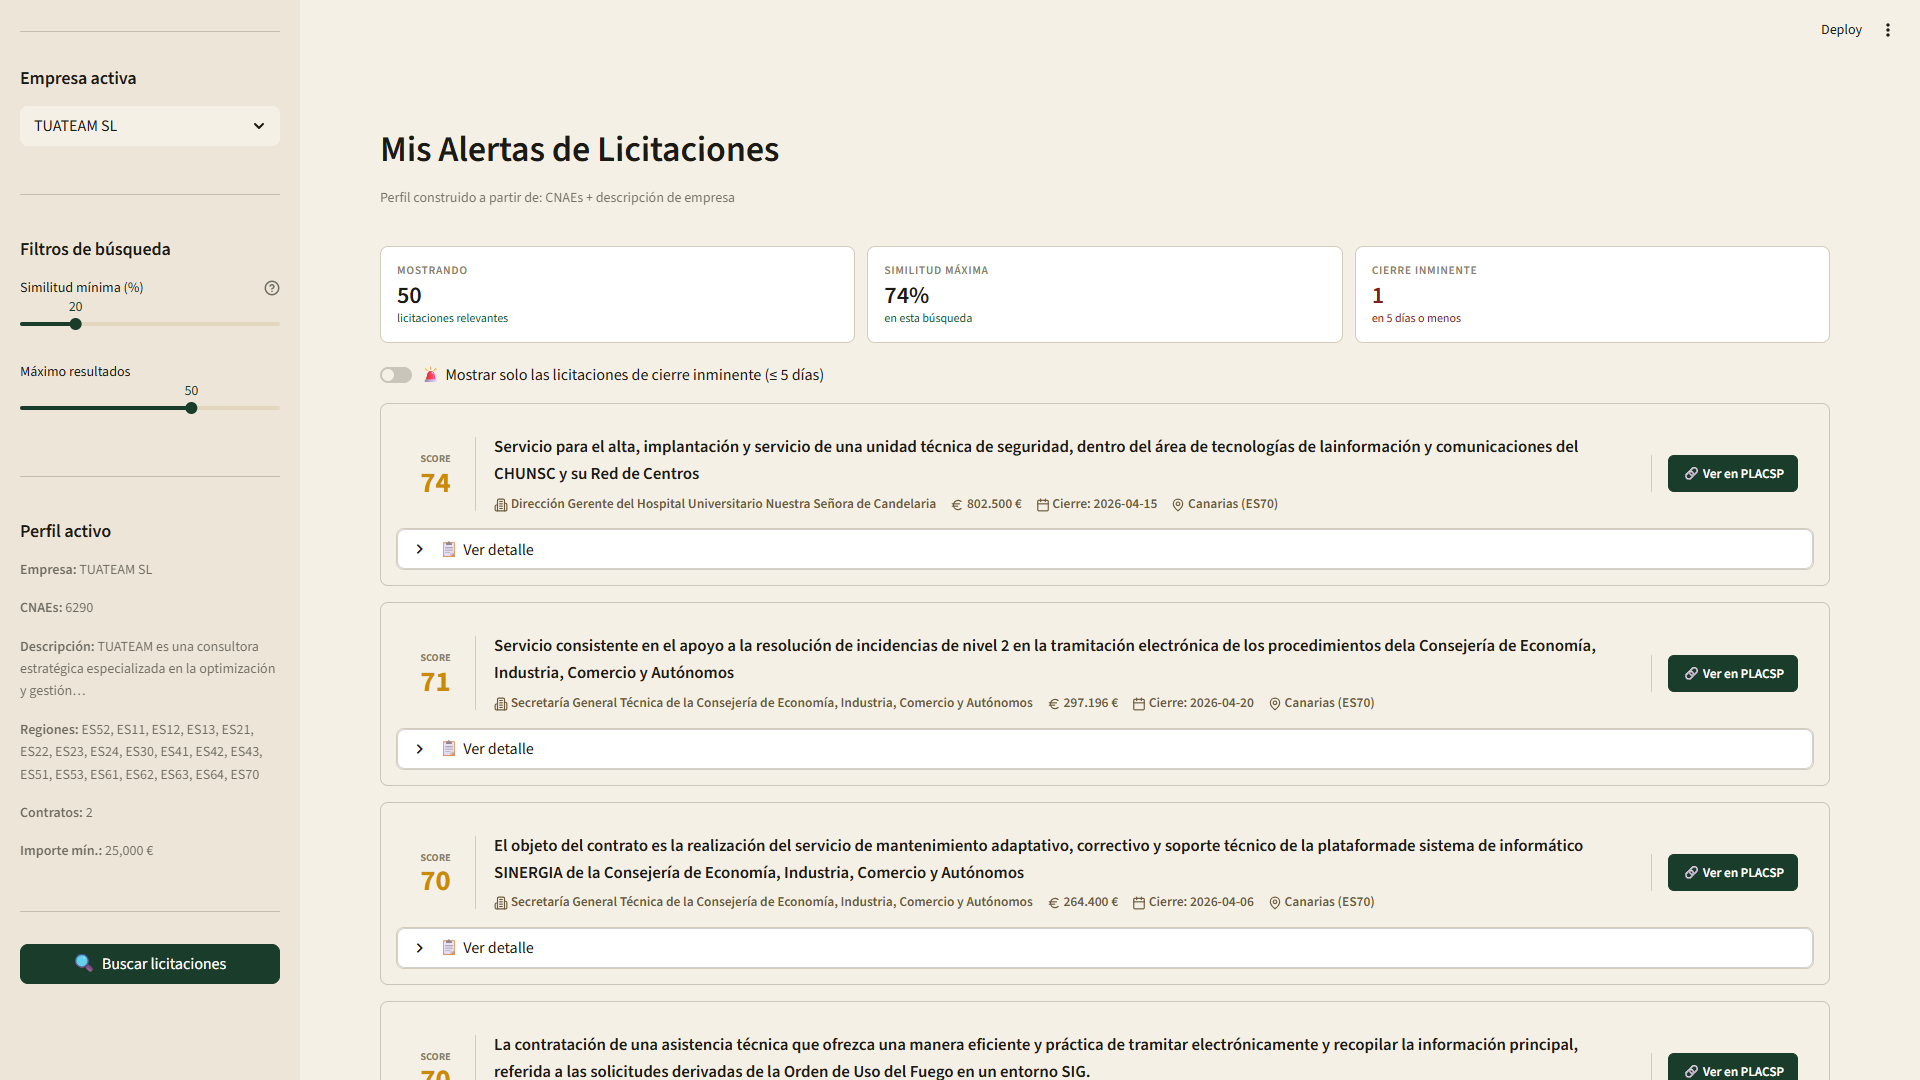The image size is (1920, 1080).
Task: Click the siren icon beside the cierre inminente toggle
Action: (430, 375)
